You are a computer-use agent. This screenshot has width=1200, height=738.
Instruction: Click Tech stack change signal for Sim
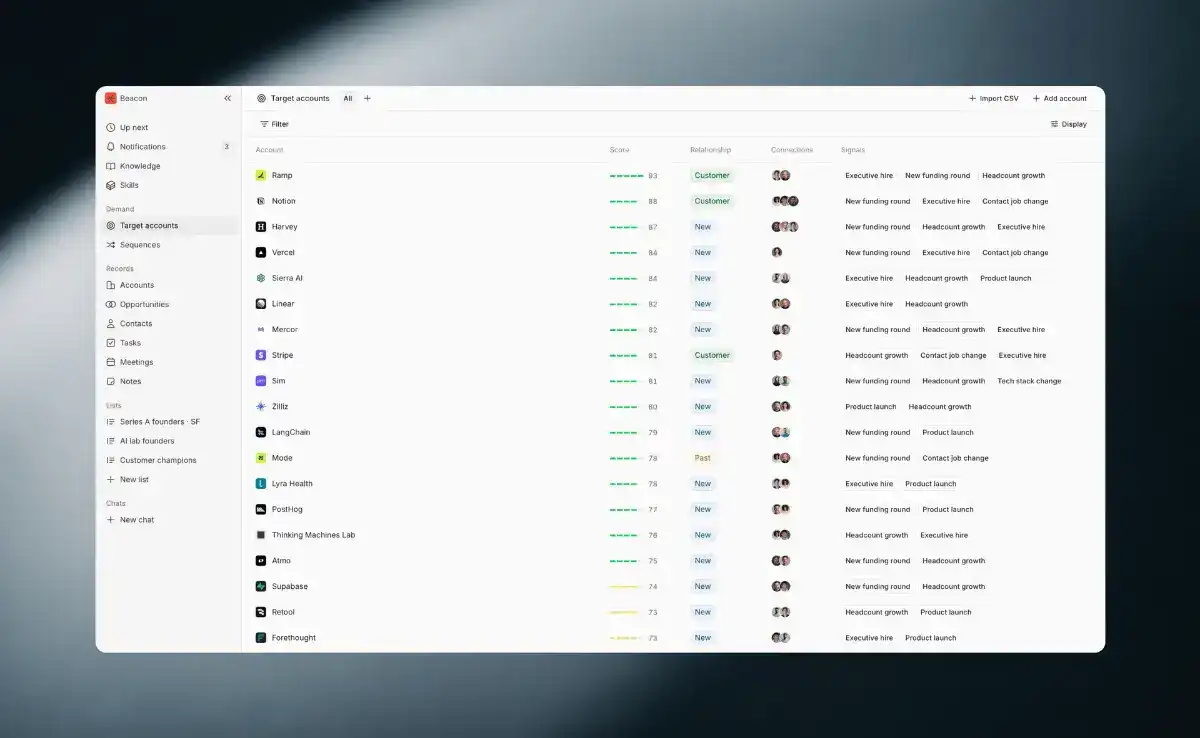[1029, 381]
